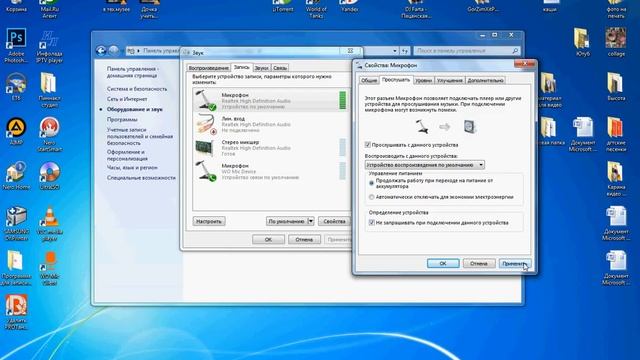
Task: Select the Пиннакл студия folder icon
Action: 49,90
